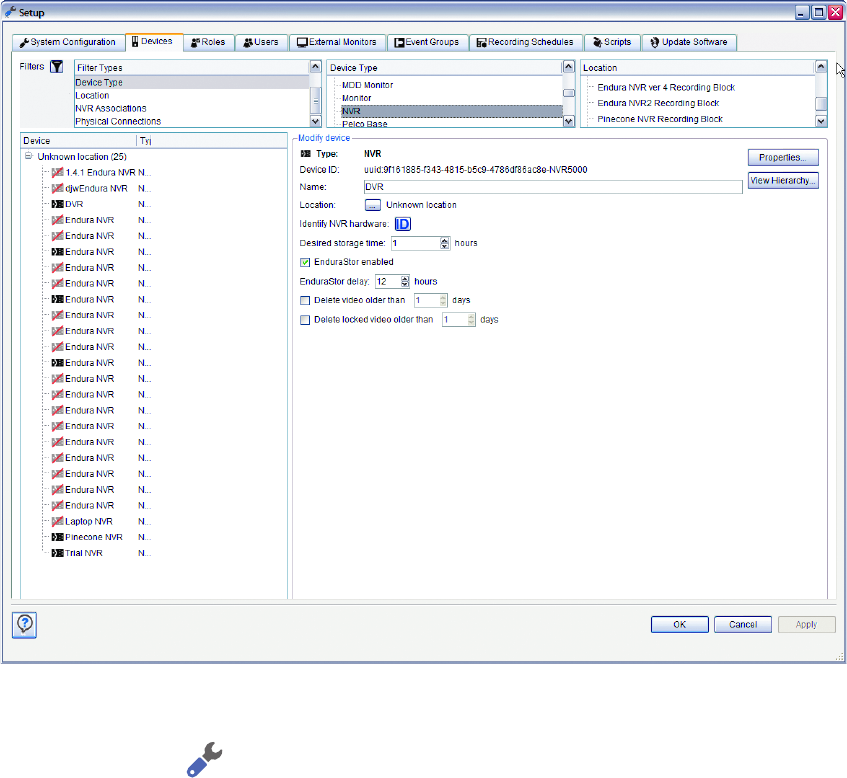Image resolution: width=847 pixels, height=778 pixels.
Task: Open the Location browse ellipsis button
Action: click(372, 205)
